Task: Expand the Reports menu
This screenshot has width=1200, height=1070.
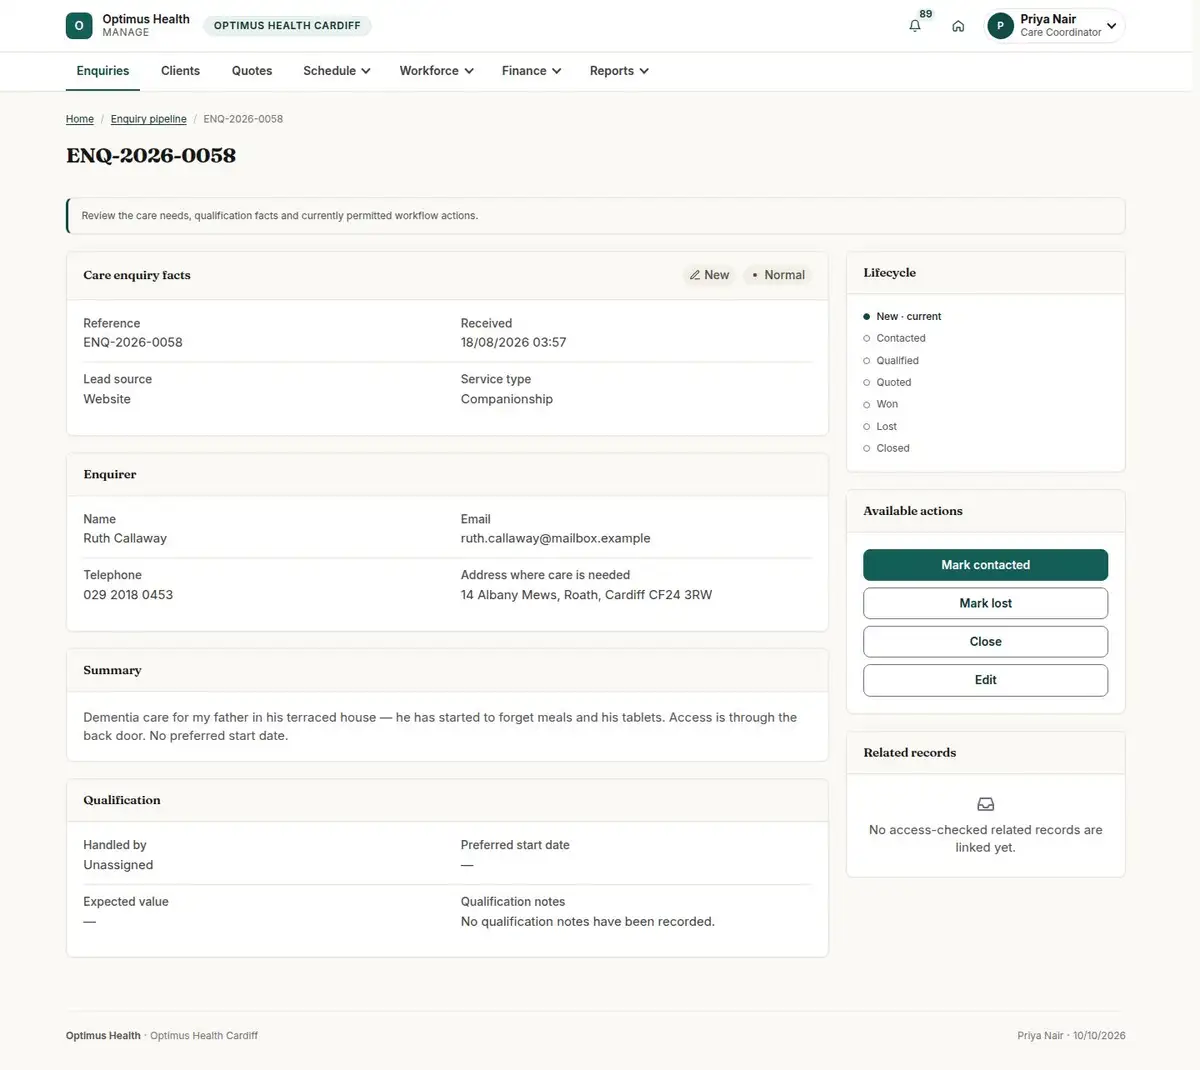Action: pyautogui.click(x=619, y=71)
